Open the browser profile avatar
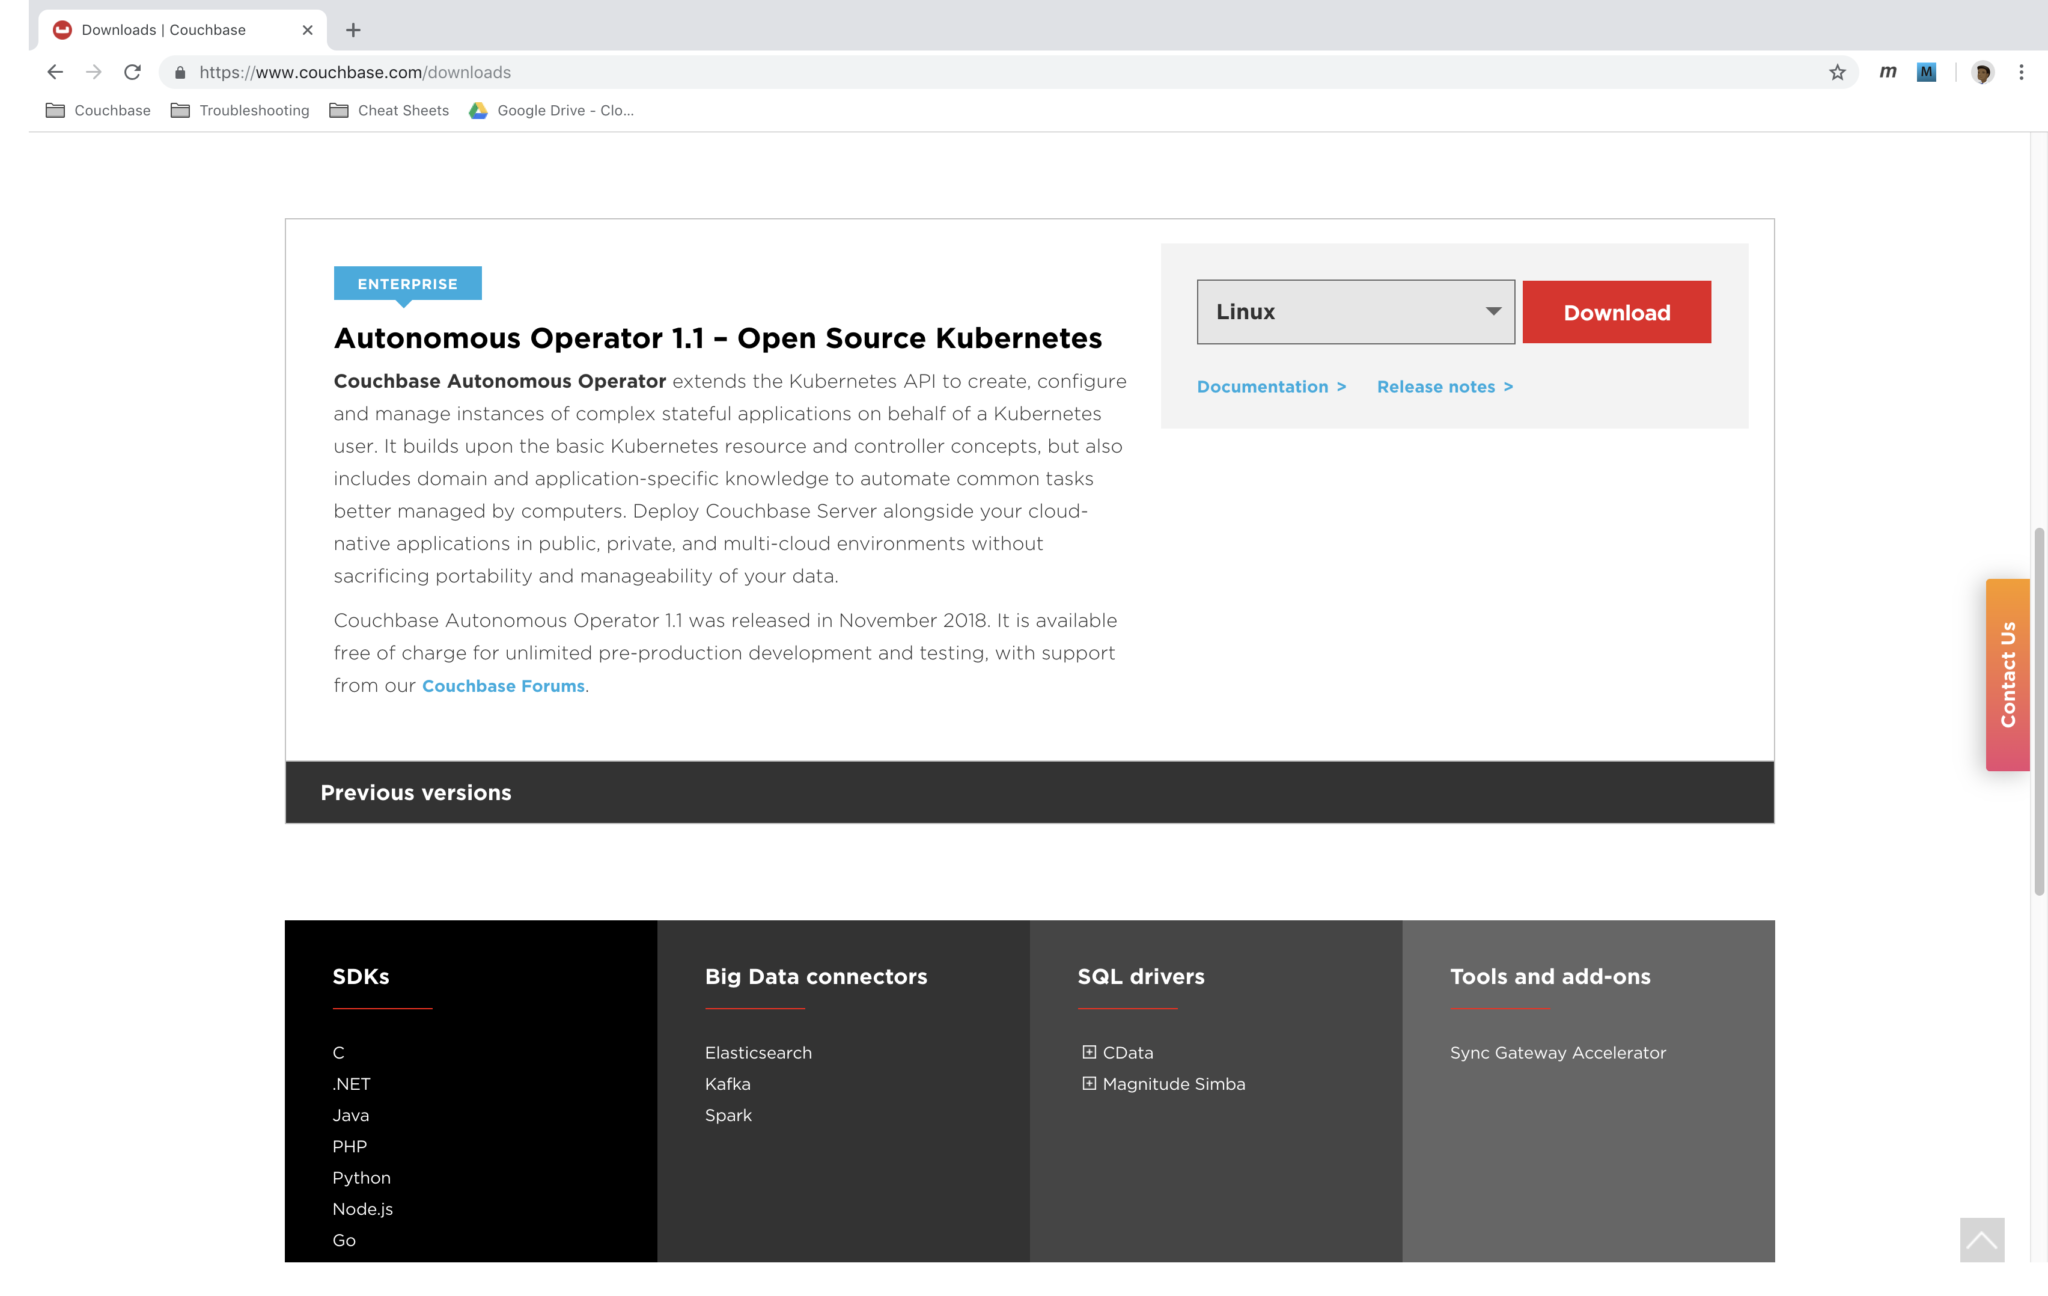 click(1982, 71)
